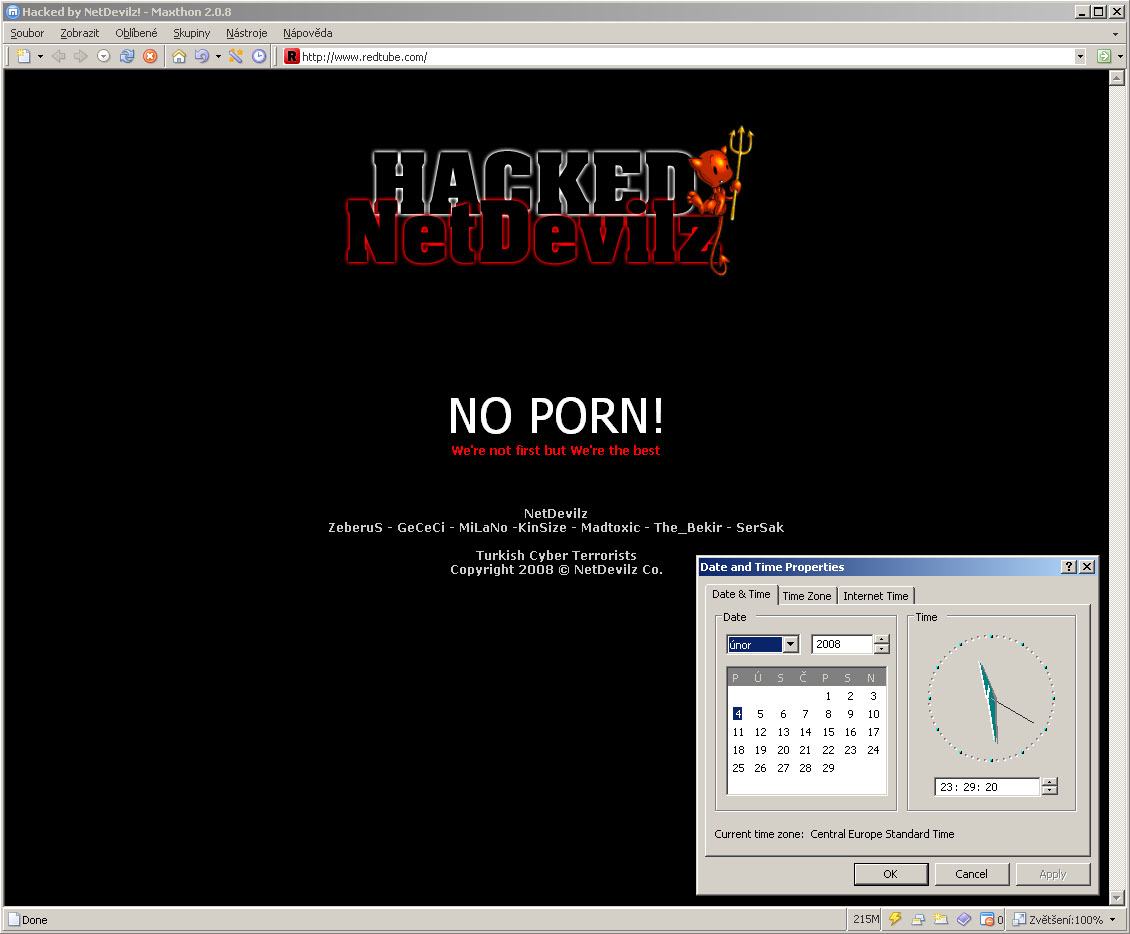Select highlighted day 4 in calendar
This screenshot has width=1130, height=934.
[737, 714]
